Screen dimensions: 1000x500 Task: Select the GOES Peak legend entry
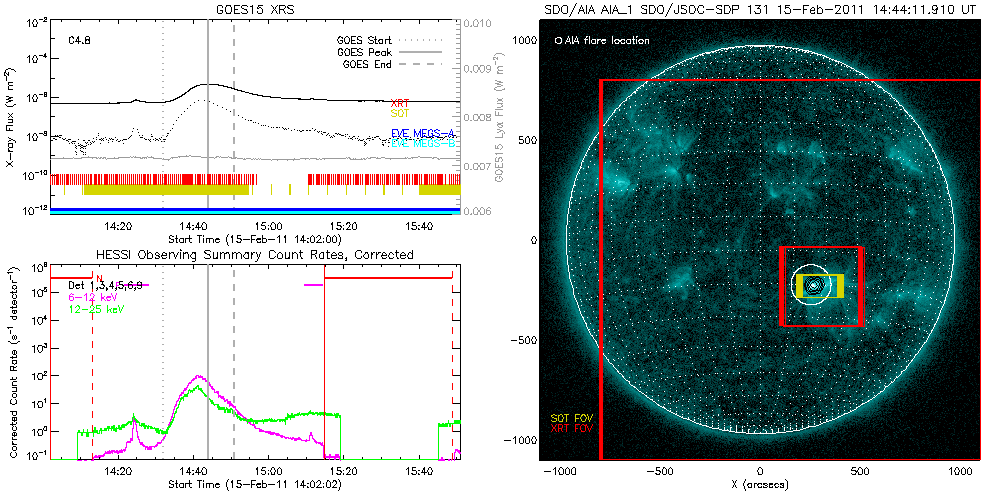pos(365,52)
